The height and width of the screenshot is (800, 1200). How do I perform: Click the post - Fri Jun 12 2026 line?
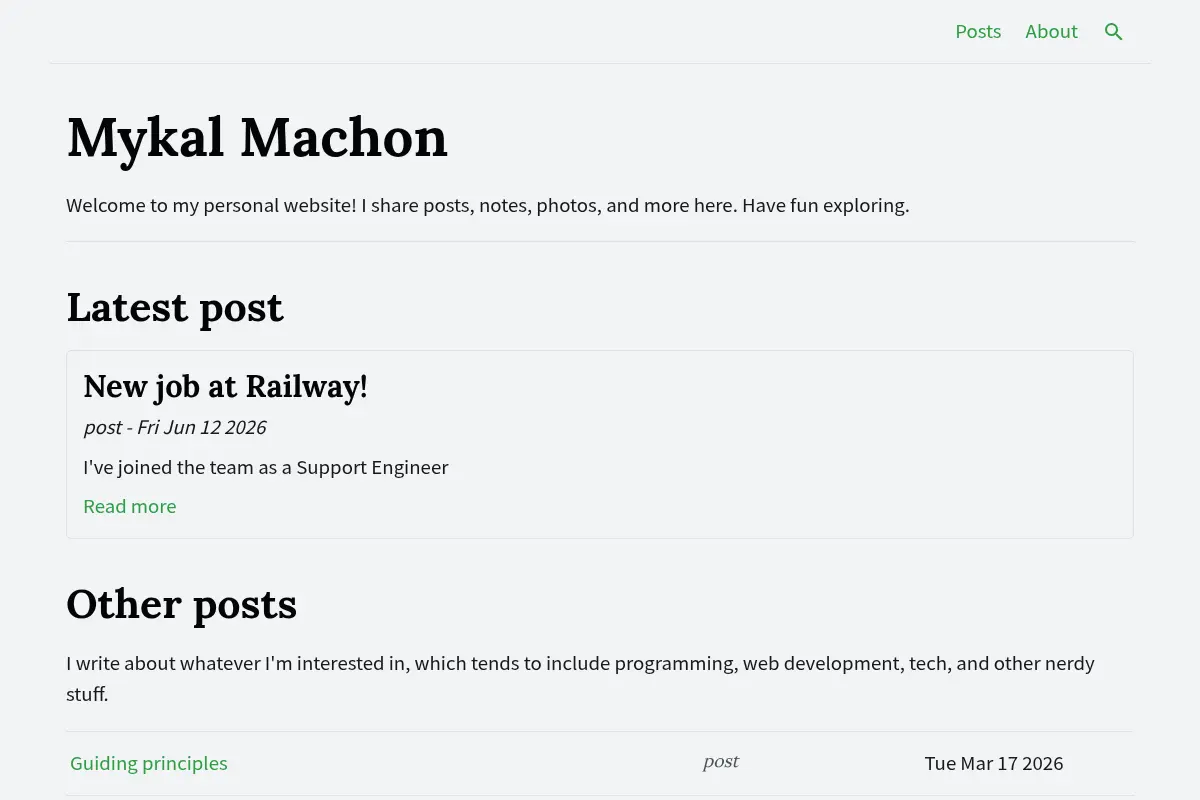175,427
